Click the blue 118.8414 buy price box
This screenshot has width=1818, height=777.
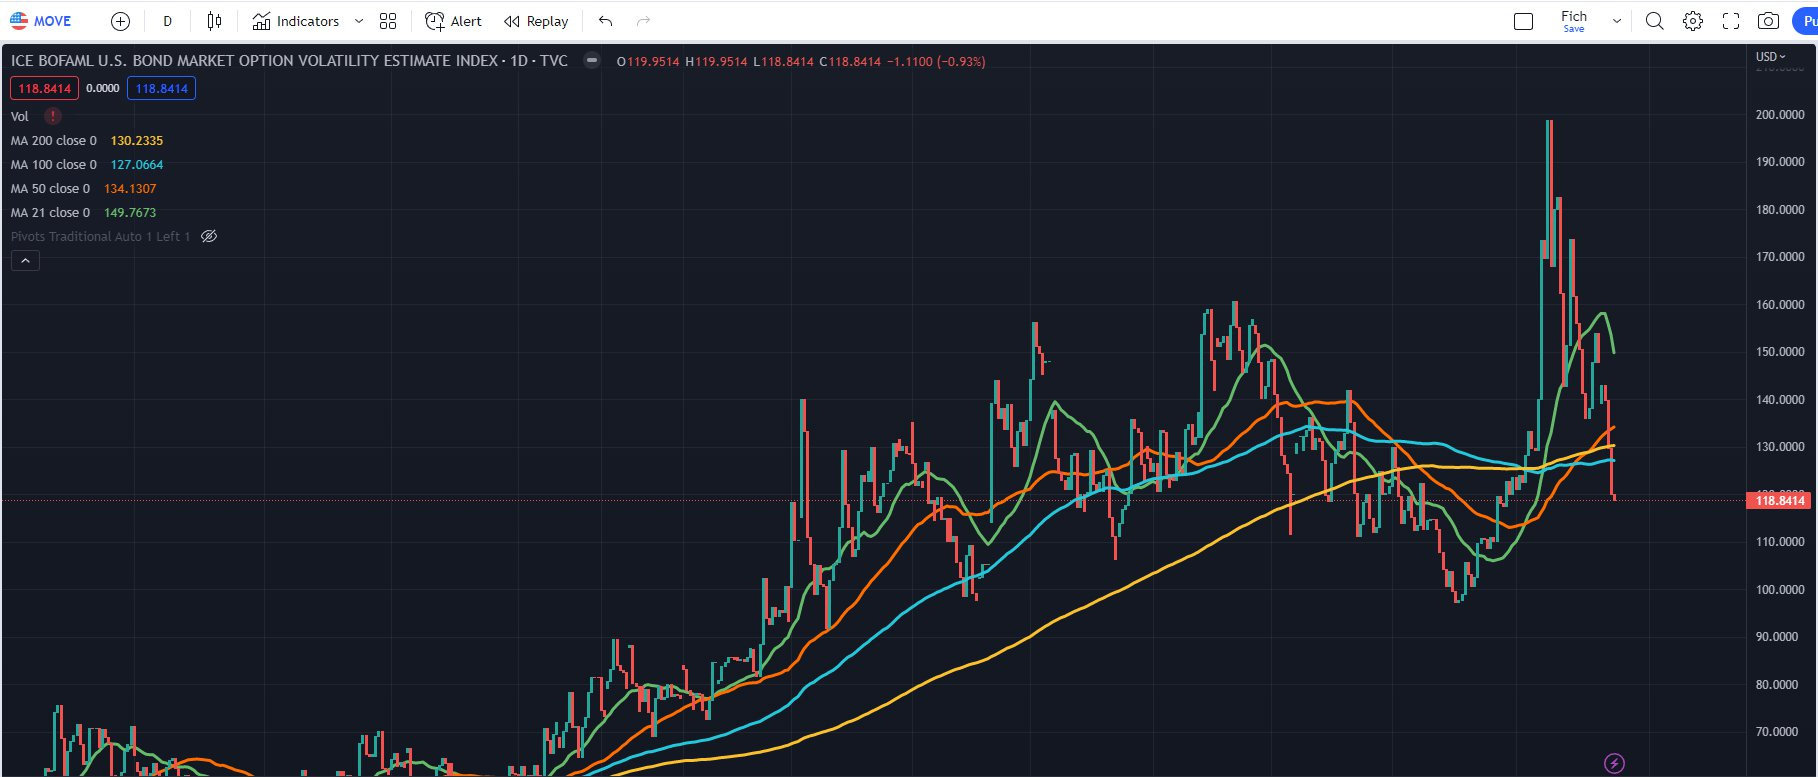pyautogui.click(x=161, y=88)
